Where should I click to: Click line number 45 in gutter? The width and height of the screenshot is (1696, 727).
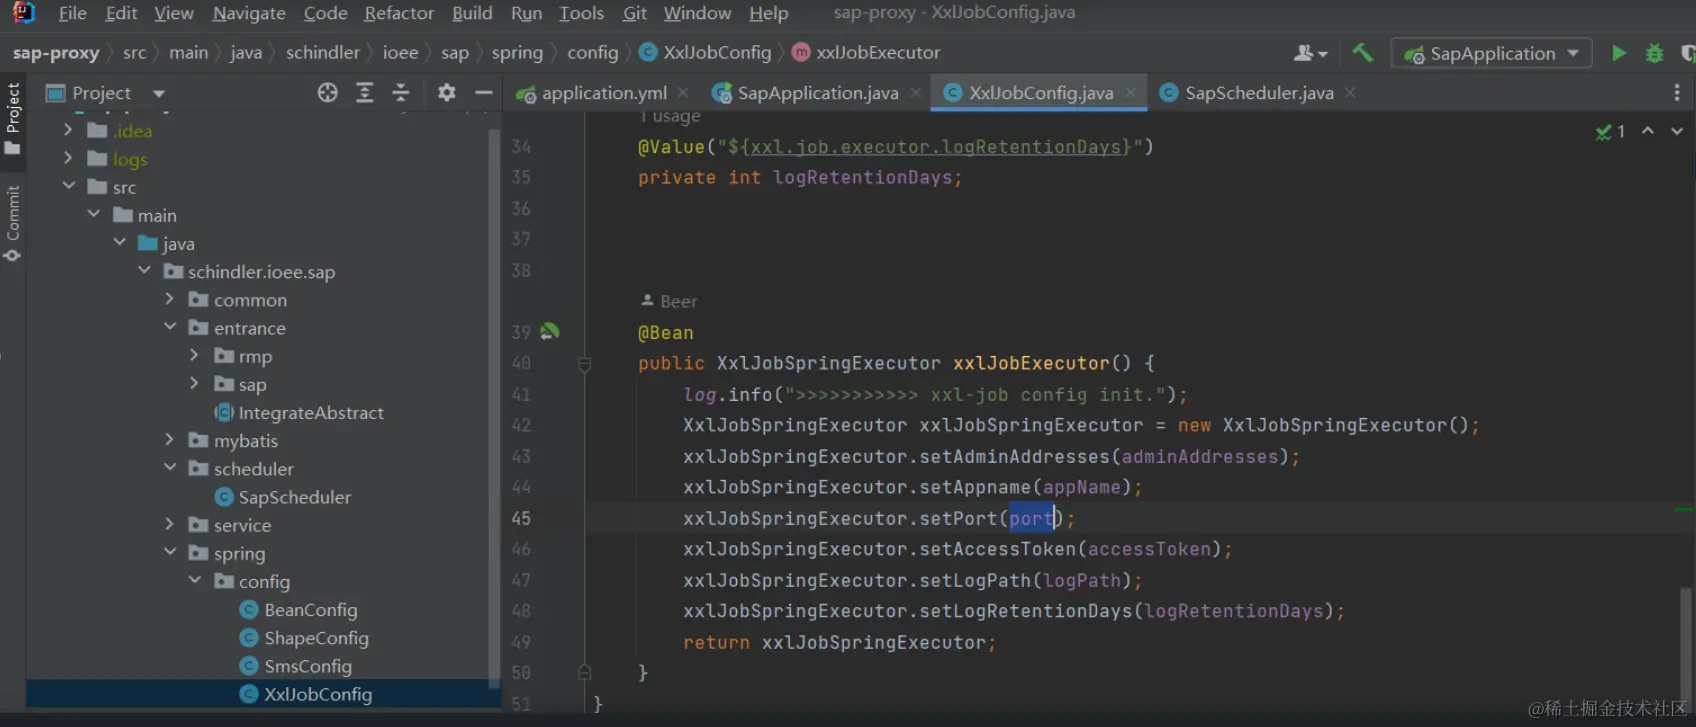(521, 518)
